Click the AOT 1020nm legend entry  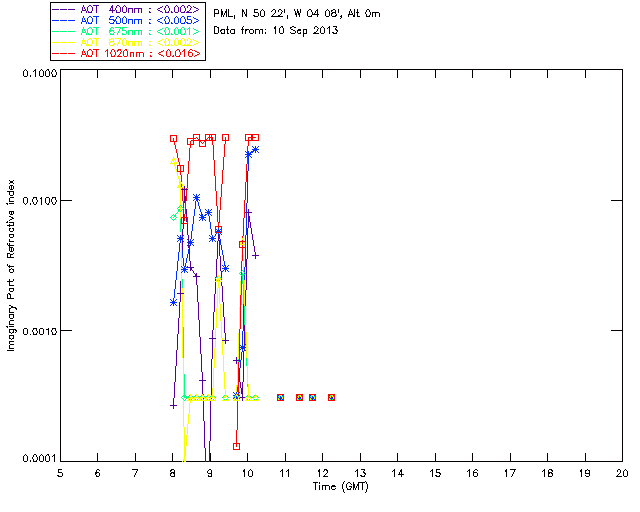pos(127,53)
